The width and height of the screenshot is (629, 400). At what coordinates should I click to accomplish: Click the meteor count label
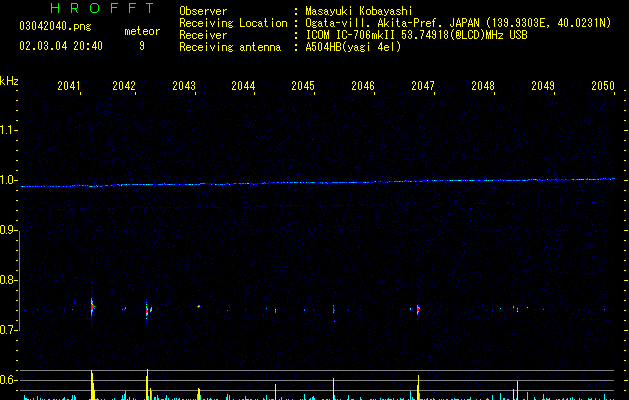pyautogui.click(x=142, y=31)
